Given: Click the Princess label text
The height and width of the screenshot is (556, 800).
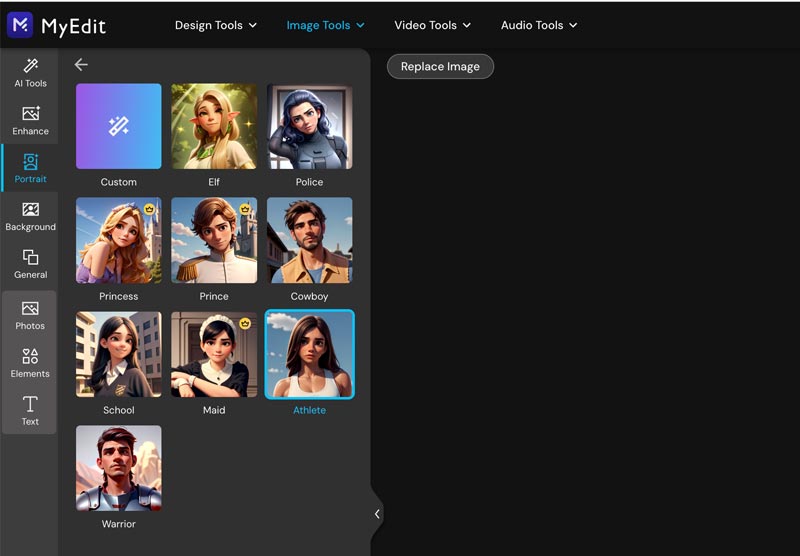Looking at the screenshot, I should pyautogui.click(x=118, y=296).
